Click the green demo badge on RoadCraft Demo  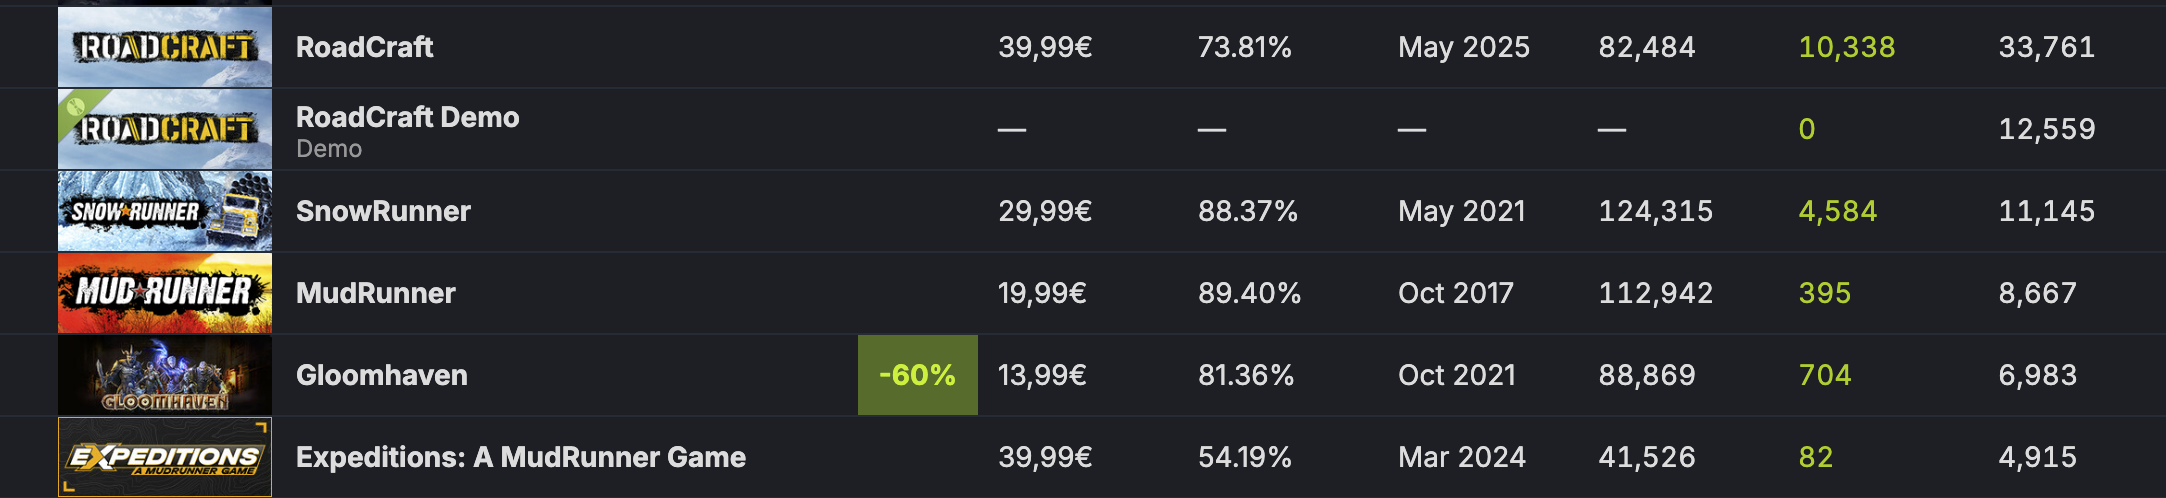(77, 107)
